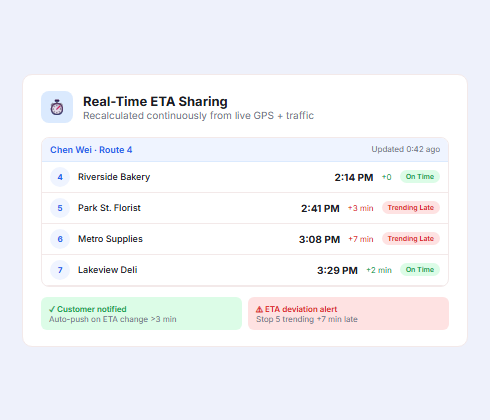
Task: Click the "3:29 PM" ETA value
Action: click(337, 270)
